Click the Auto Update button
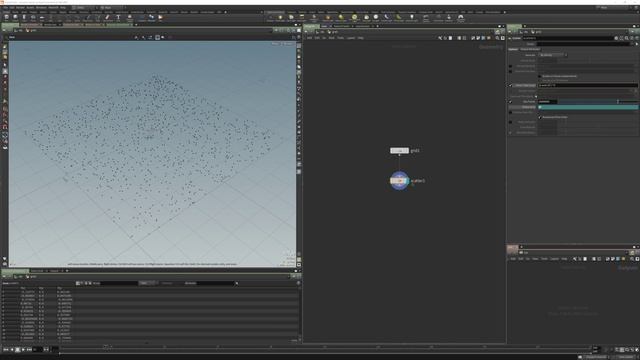The image size is (640, 360). (625, 357)
